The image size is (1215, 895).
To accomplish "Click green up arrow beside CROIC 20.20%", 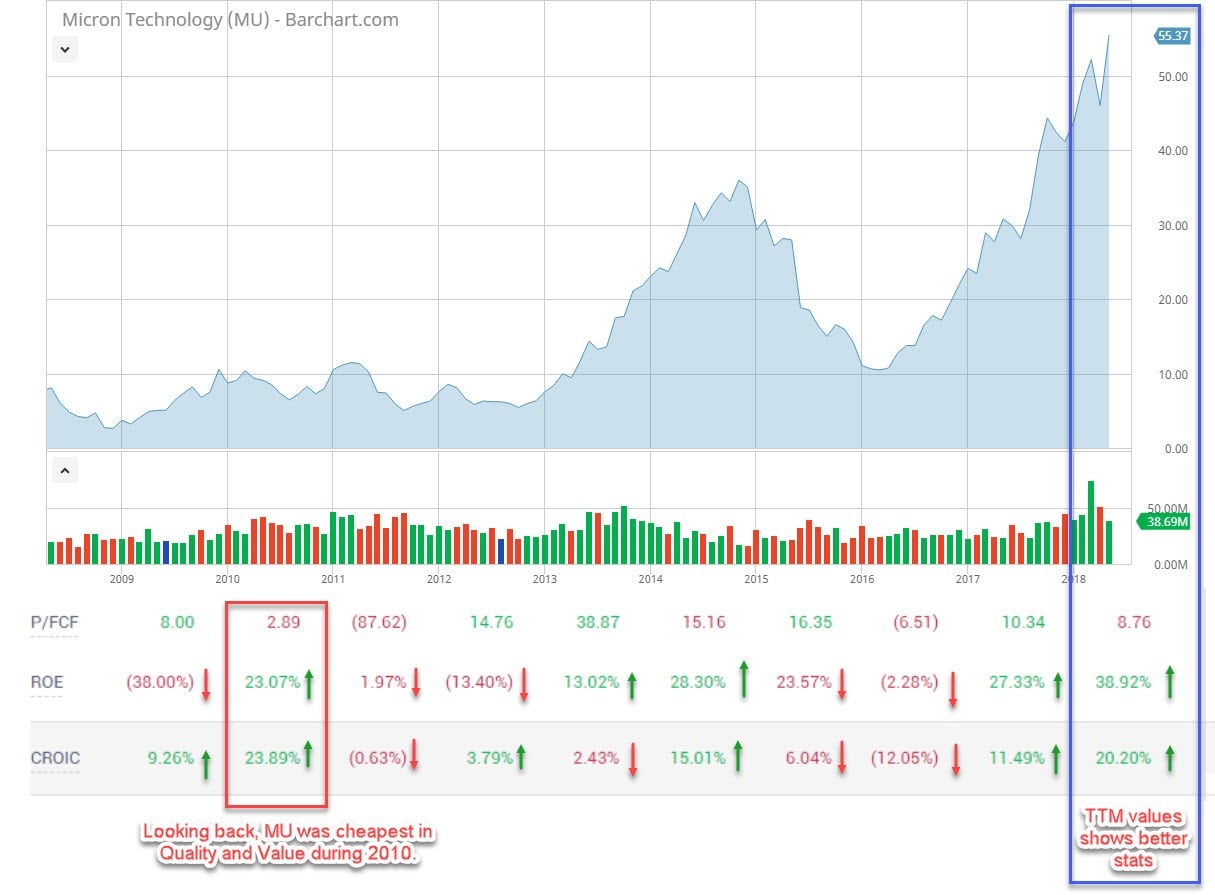I will click(x=1169, y=757).
